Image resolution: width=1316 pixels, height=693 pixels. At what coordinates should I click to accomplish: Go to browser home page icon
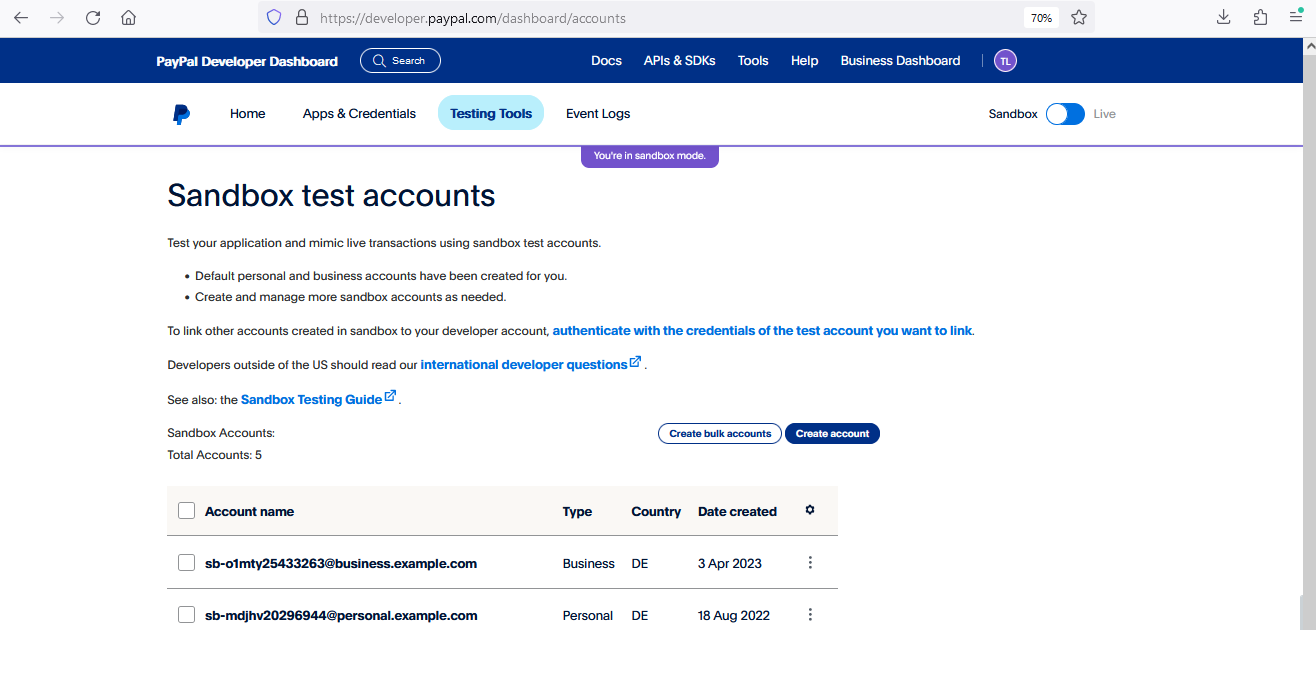pos(128,18)
